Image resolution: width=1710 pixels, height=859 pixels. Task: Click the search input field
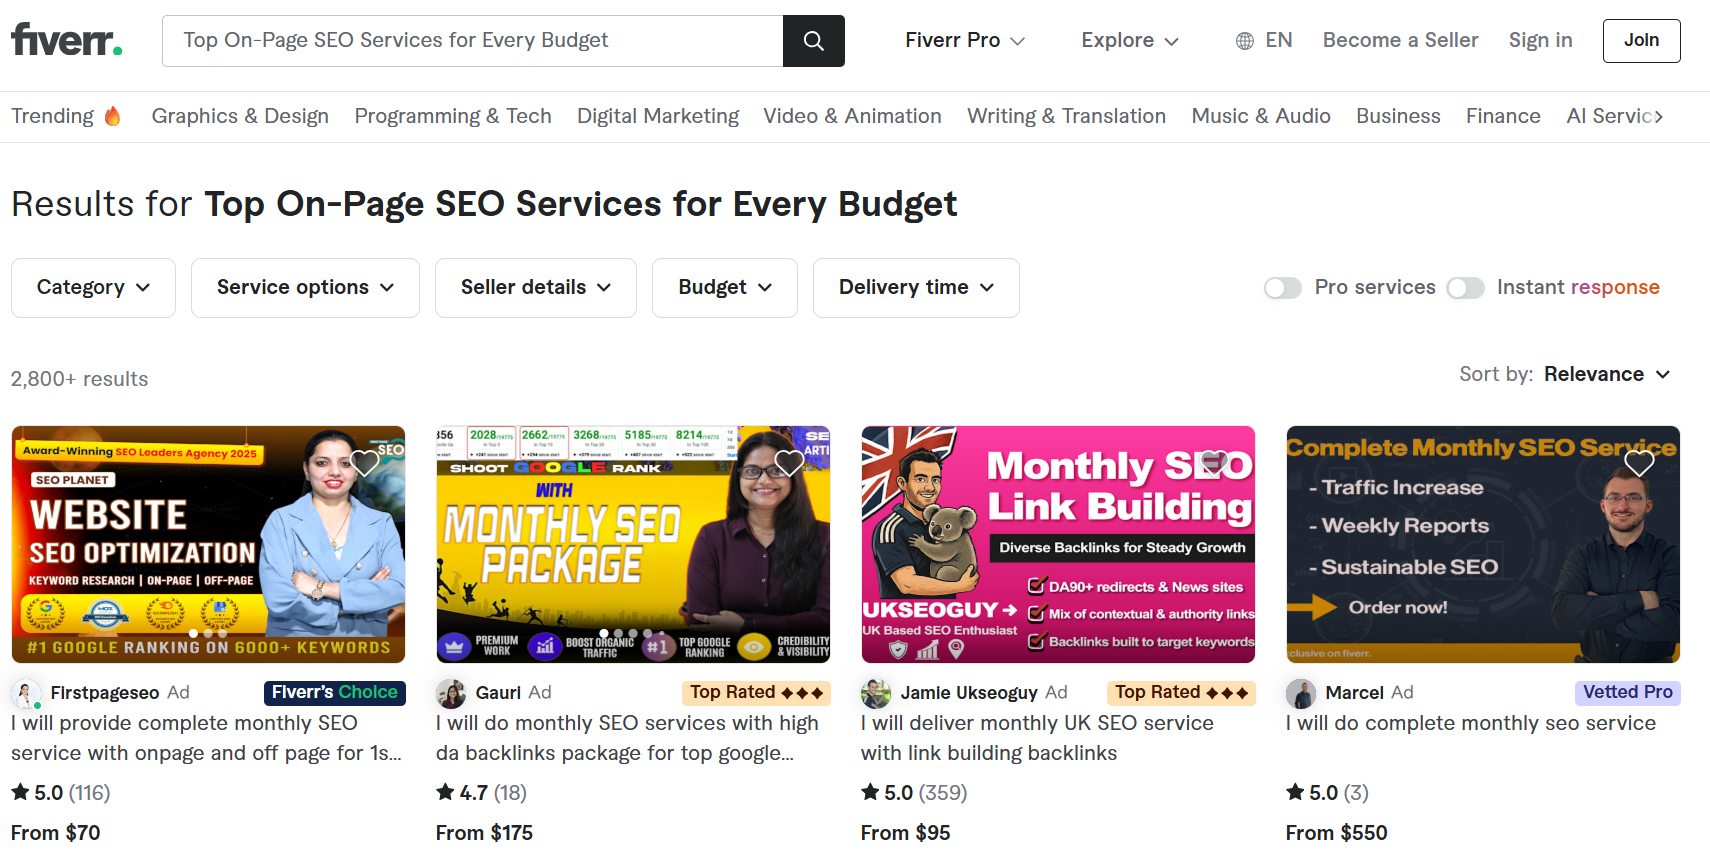[x=473, y=41]
